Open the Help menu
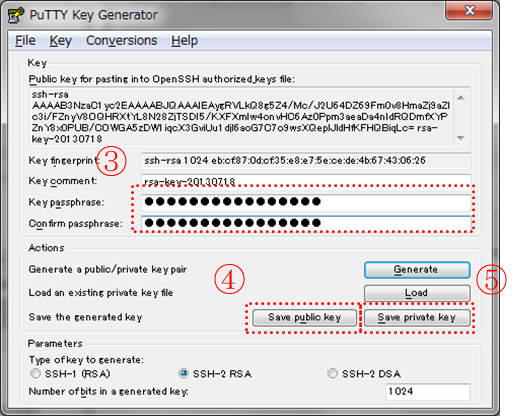Screen dimensions: 528x416 [184, 41]
